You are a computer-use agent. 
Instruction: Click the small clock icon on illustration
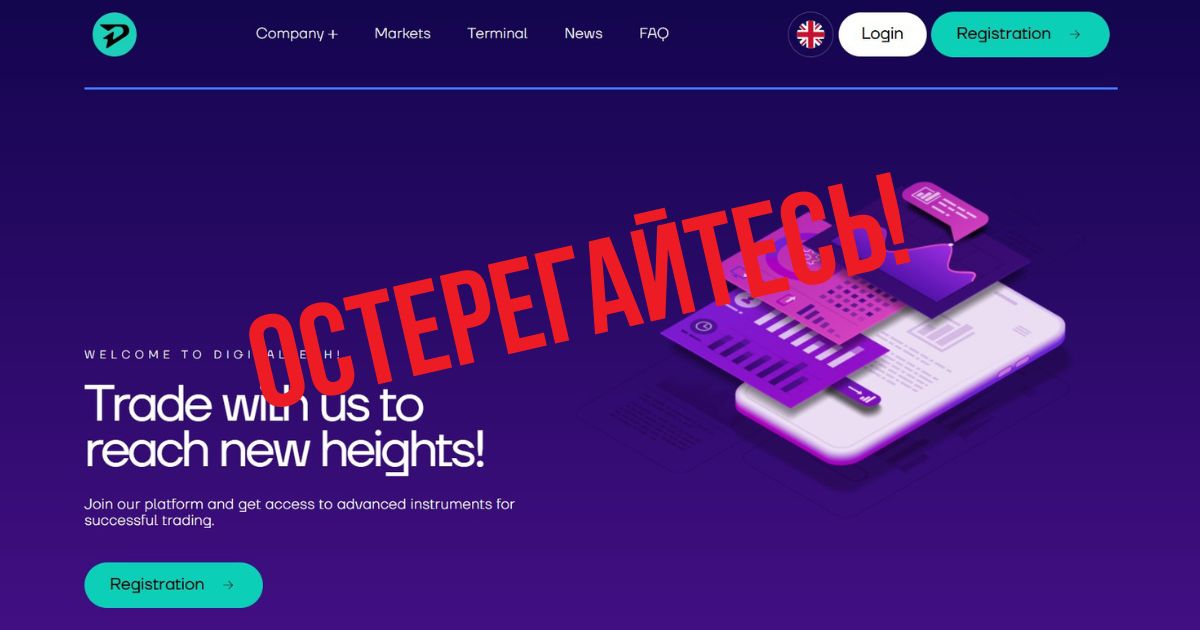point(704,326)
